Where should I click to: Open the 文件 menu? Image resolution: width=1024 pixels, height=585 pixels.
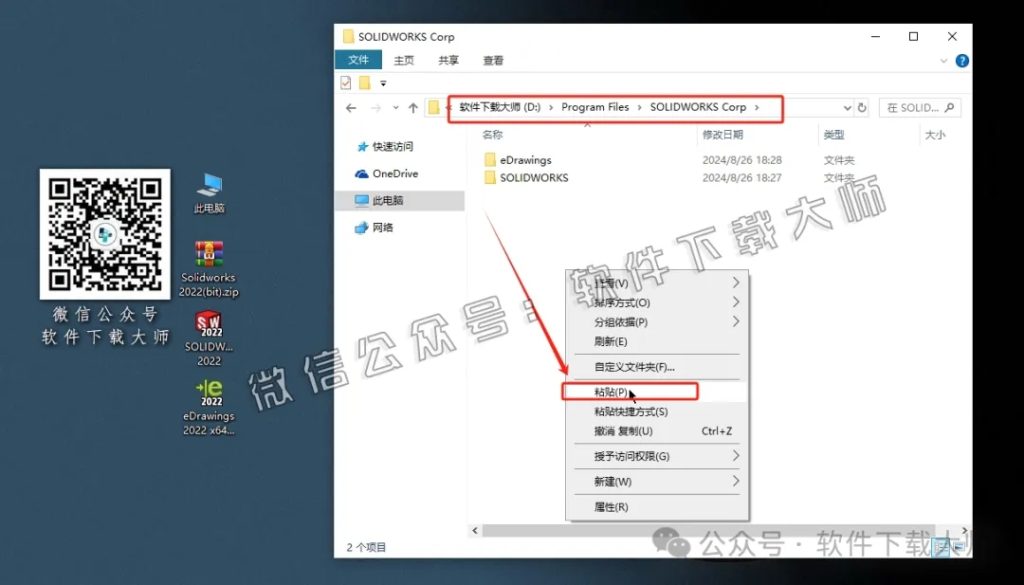361,60
